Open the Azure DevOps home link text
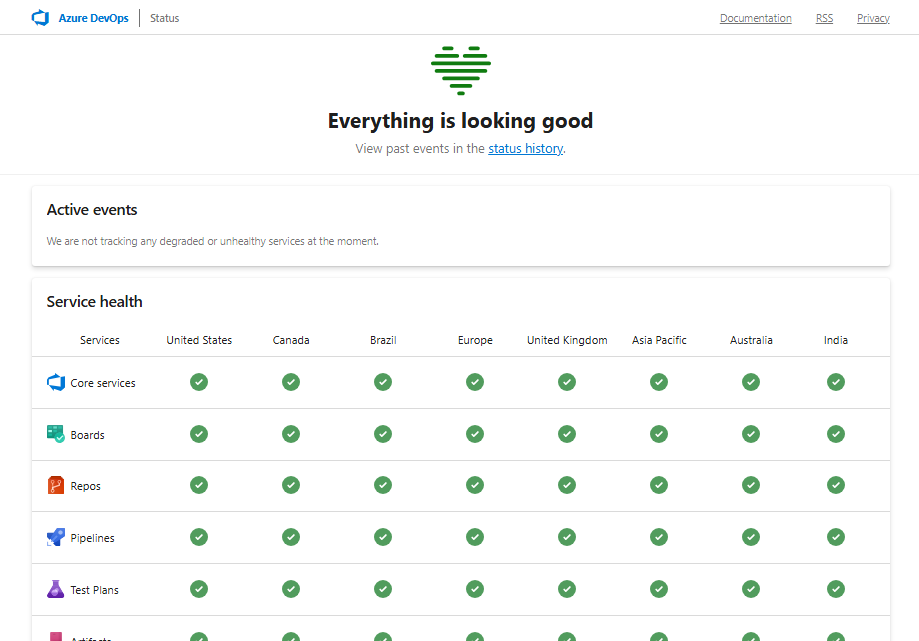919x641 pixels. tap(93, 18)
